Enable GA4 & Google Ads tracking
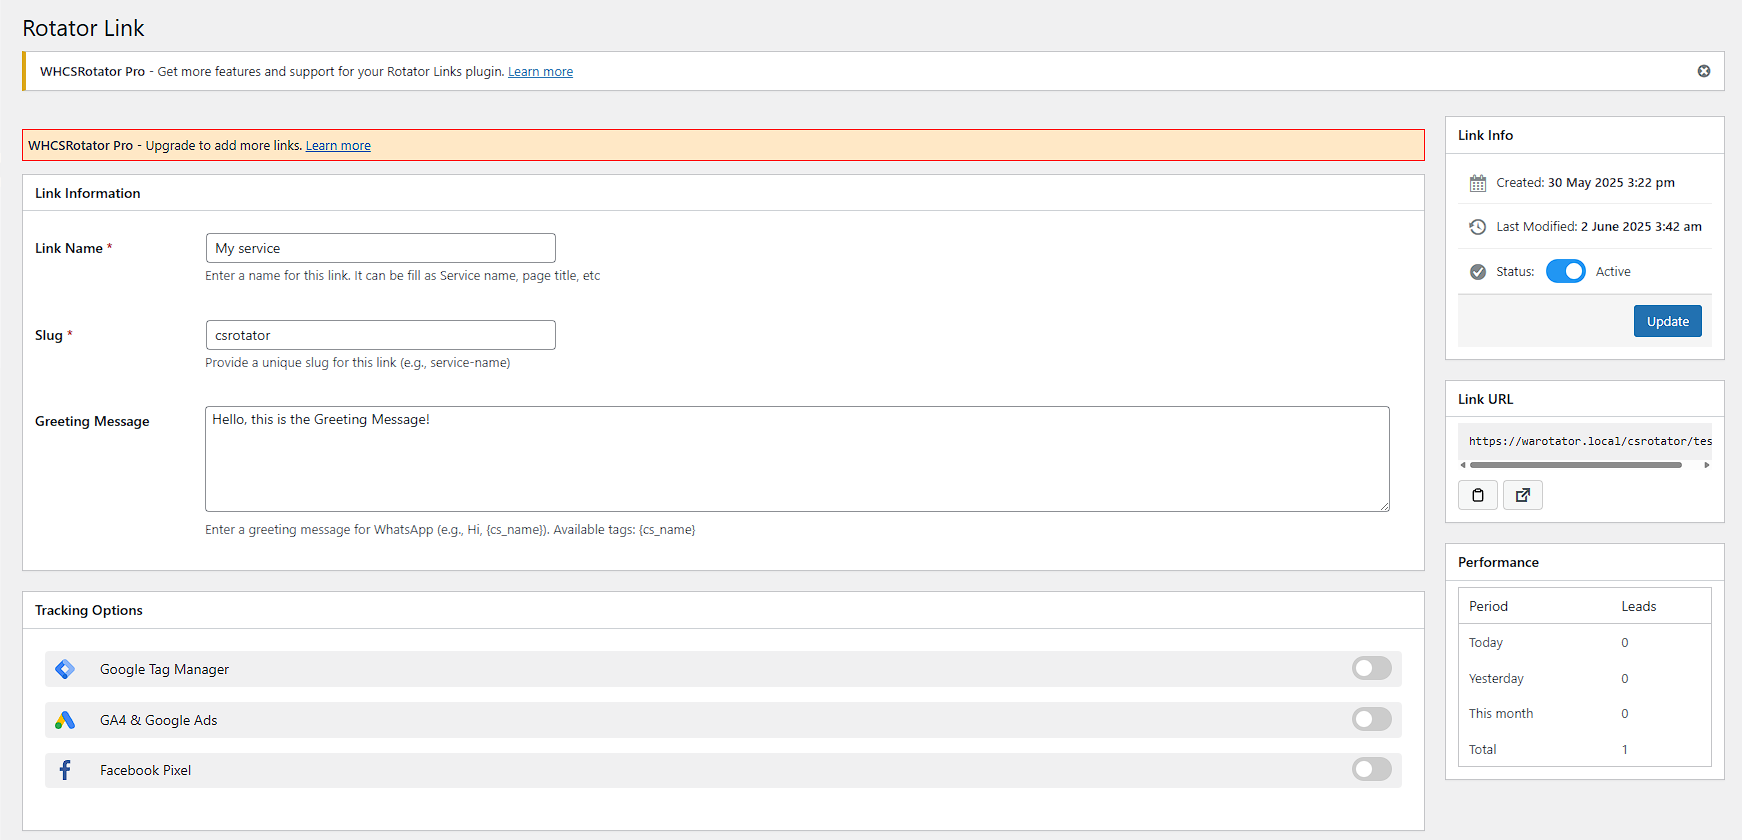 tap(1372, 719)
